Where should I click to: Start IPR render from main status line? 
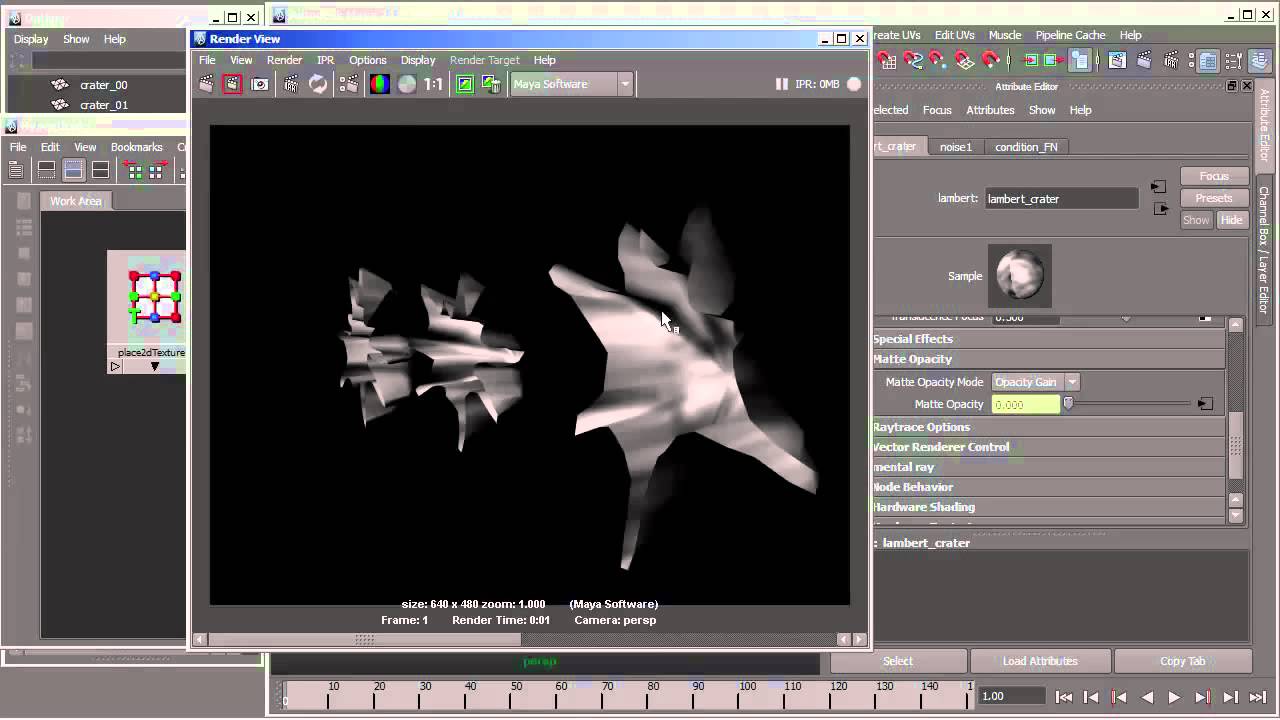pos(1171,60)
